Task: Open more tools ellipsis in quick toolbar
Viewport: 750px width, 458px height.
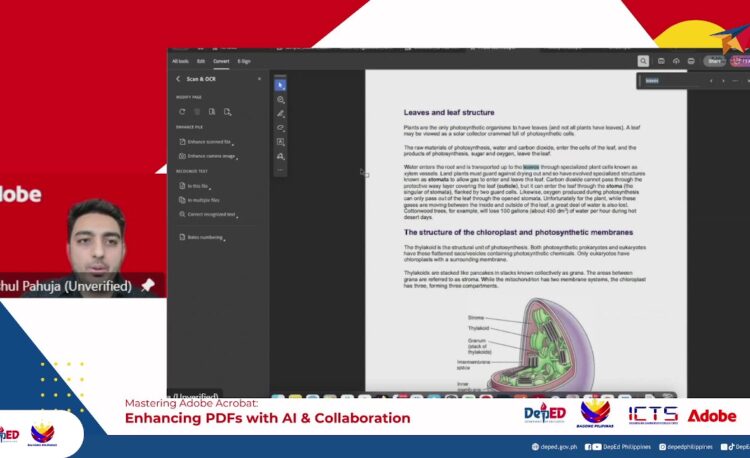Action: click(281, 170)
